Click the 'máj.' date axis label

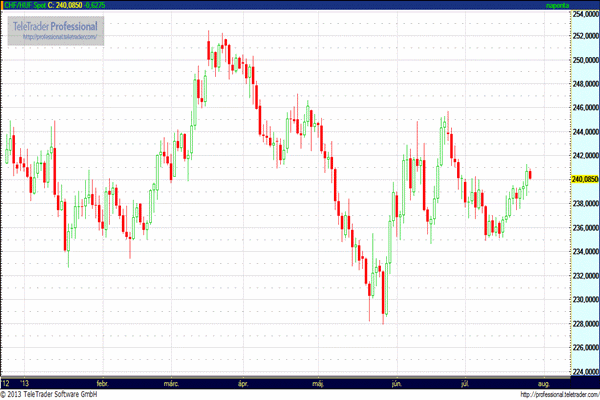320,383
